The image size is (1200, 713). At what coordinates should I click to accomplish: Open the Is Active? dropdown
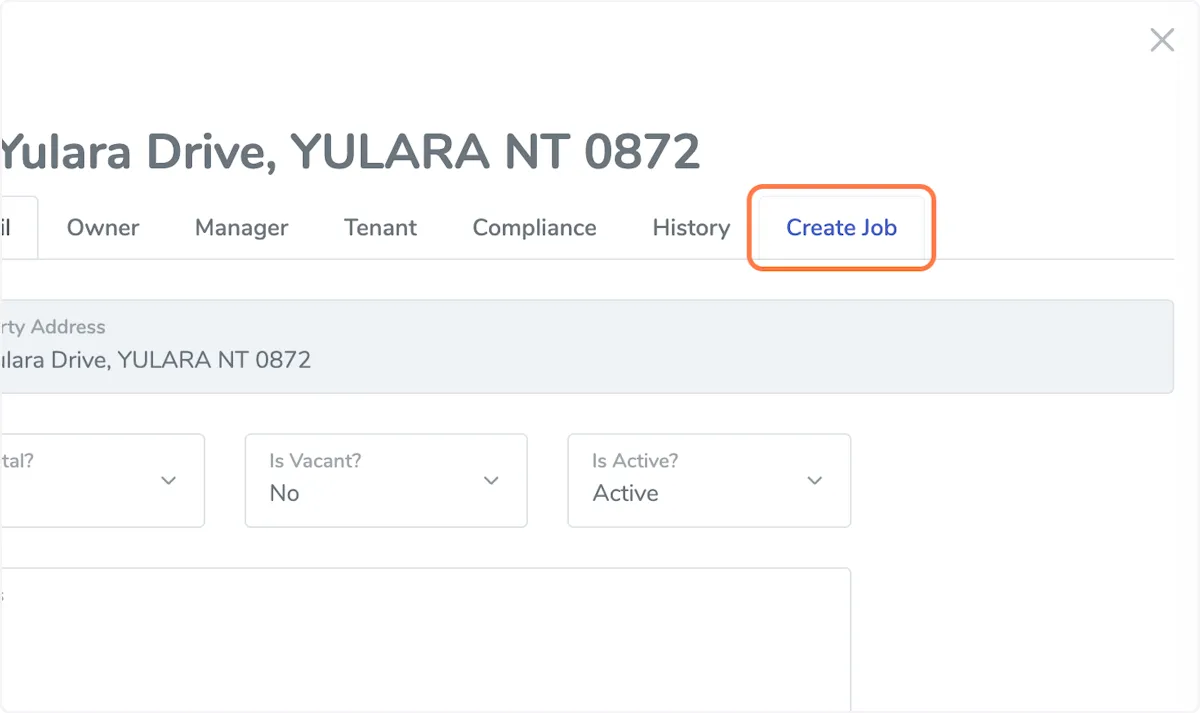(708, 480)
